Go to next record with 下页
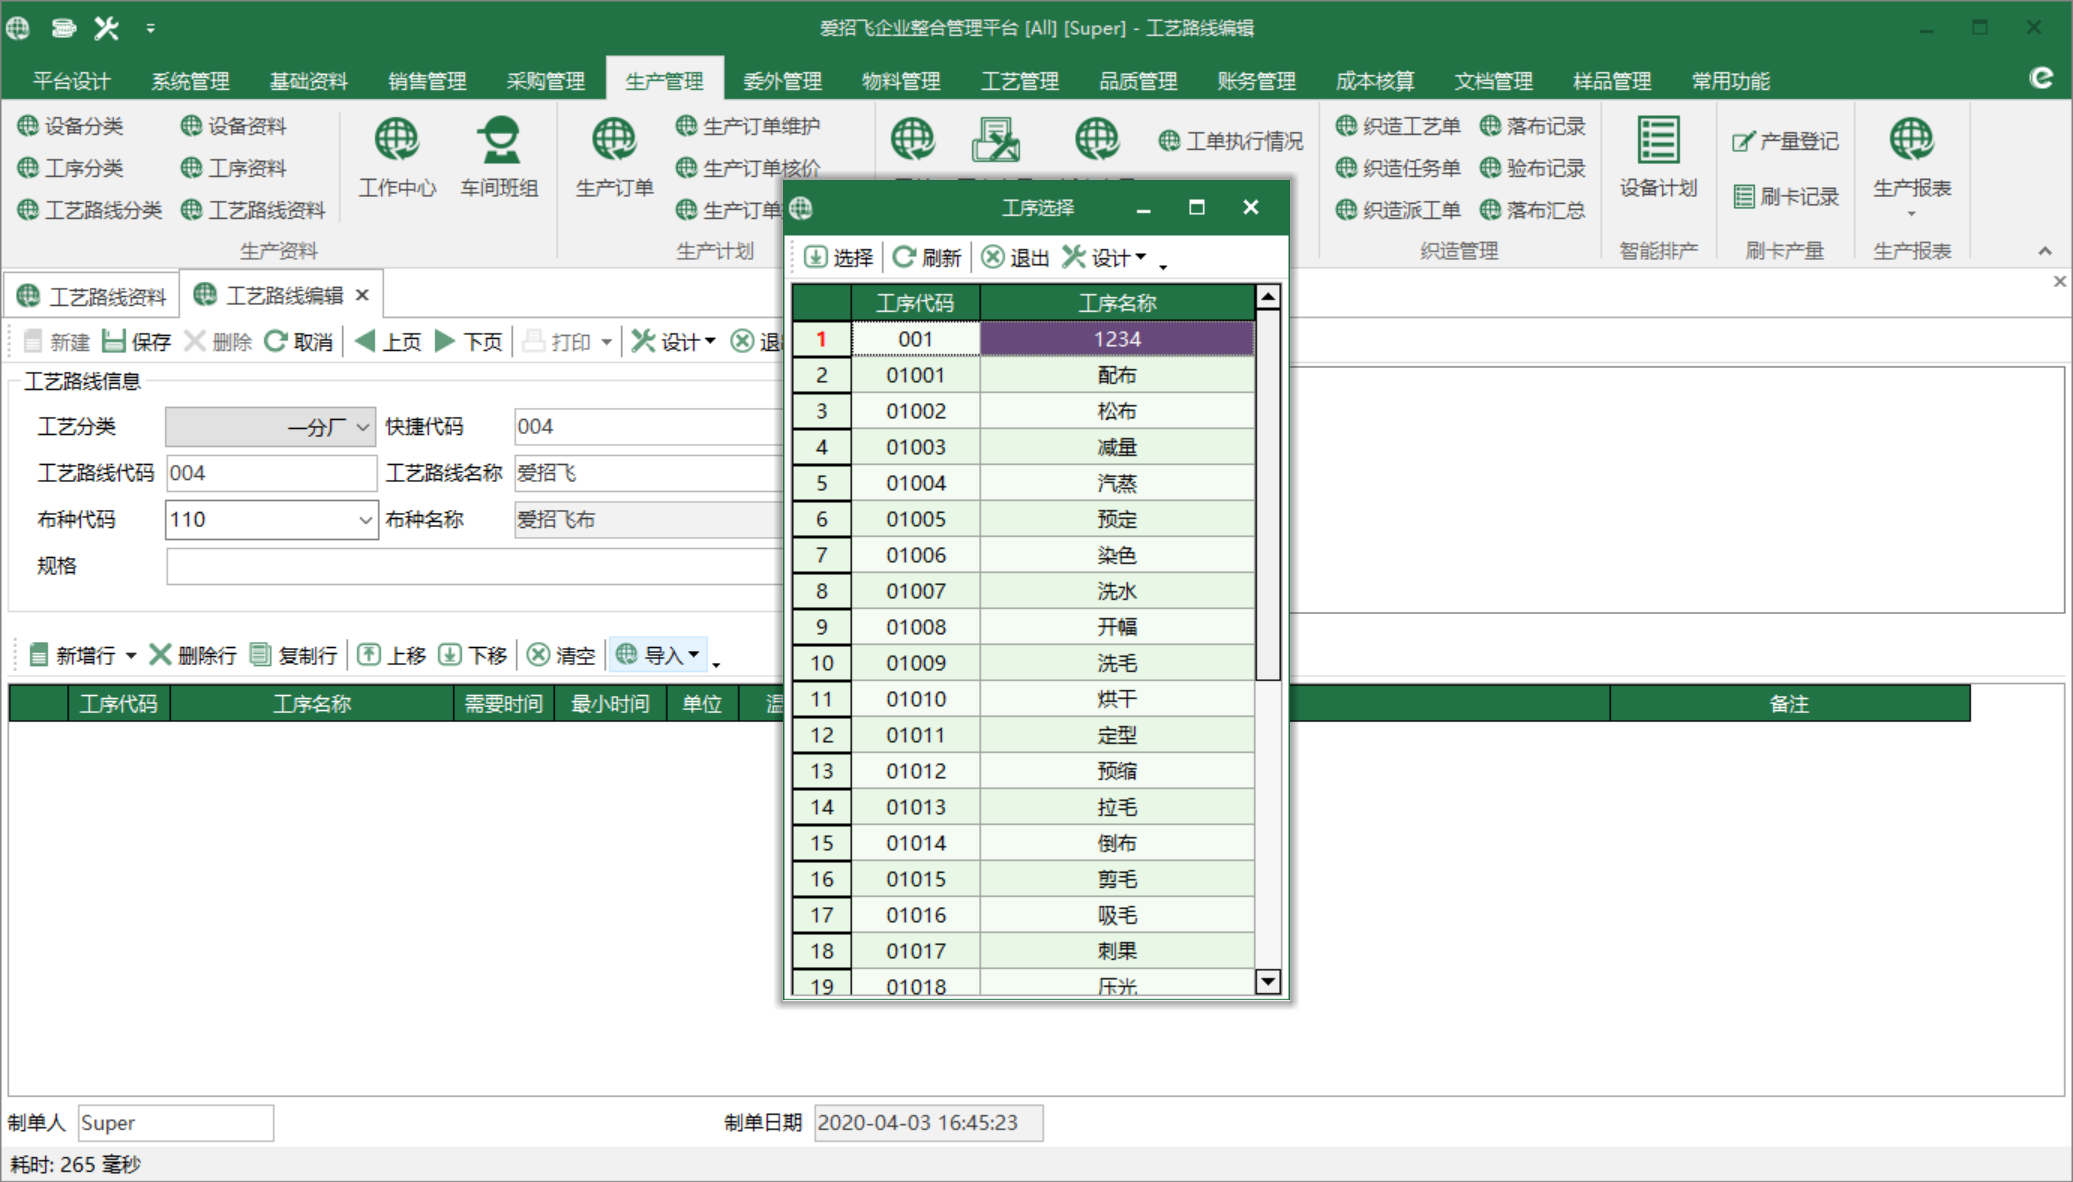This screenshot has width=2073, height=1182. (x=468, y=342)
